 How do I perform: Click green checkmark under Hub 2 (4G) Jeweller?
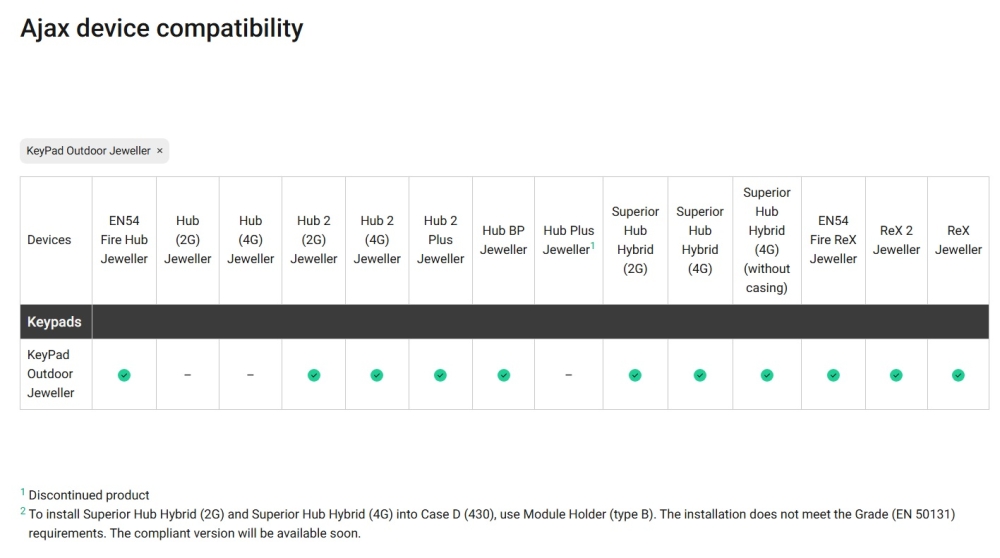pyautogui.click(x=377, y=375)
